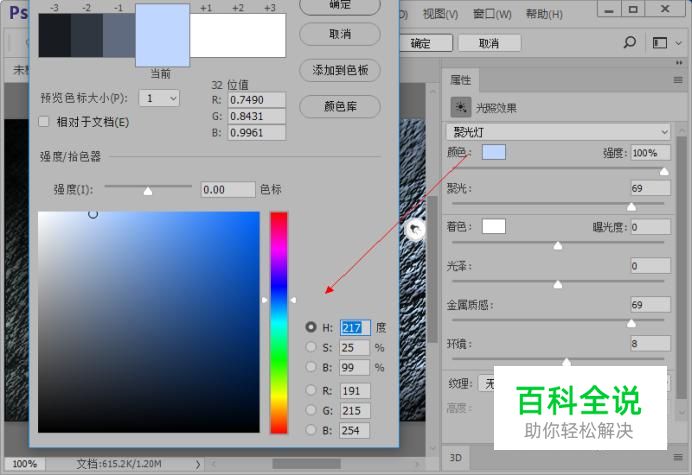The image size is (692, 475).
Task: Switch to the 属性 panel tab
Action: [x=460, y=80]
